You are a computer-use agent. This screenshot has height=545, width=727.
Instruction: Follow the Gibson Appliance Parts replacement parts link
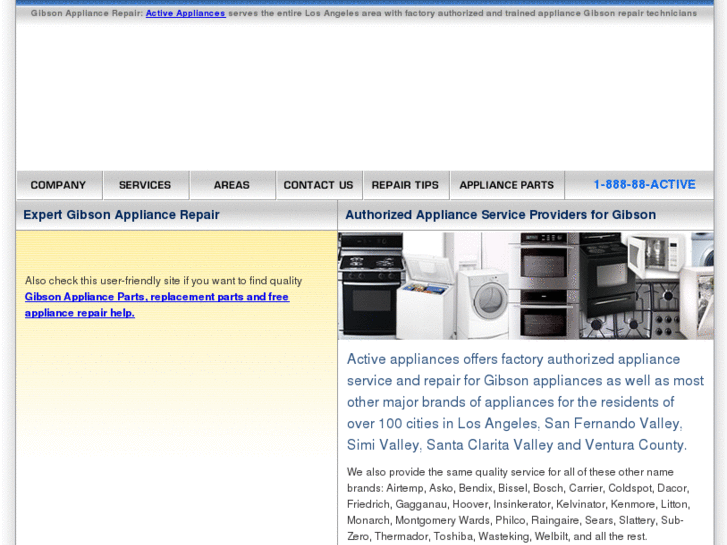[x=157, y=305]
